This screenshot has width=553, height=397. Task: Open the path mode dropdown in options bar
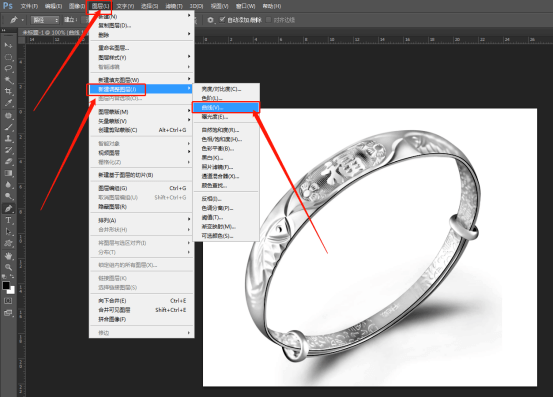[45, 20]
